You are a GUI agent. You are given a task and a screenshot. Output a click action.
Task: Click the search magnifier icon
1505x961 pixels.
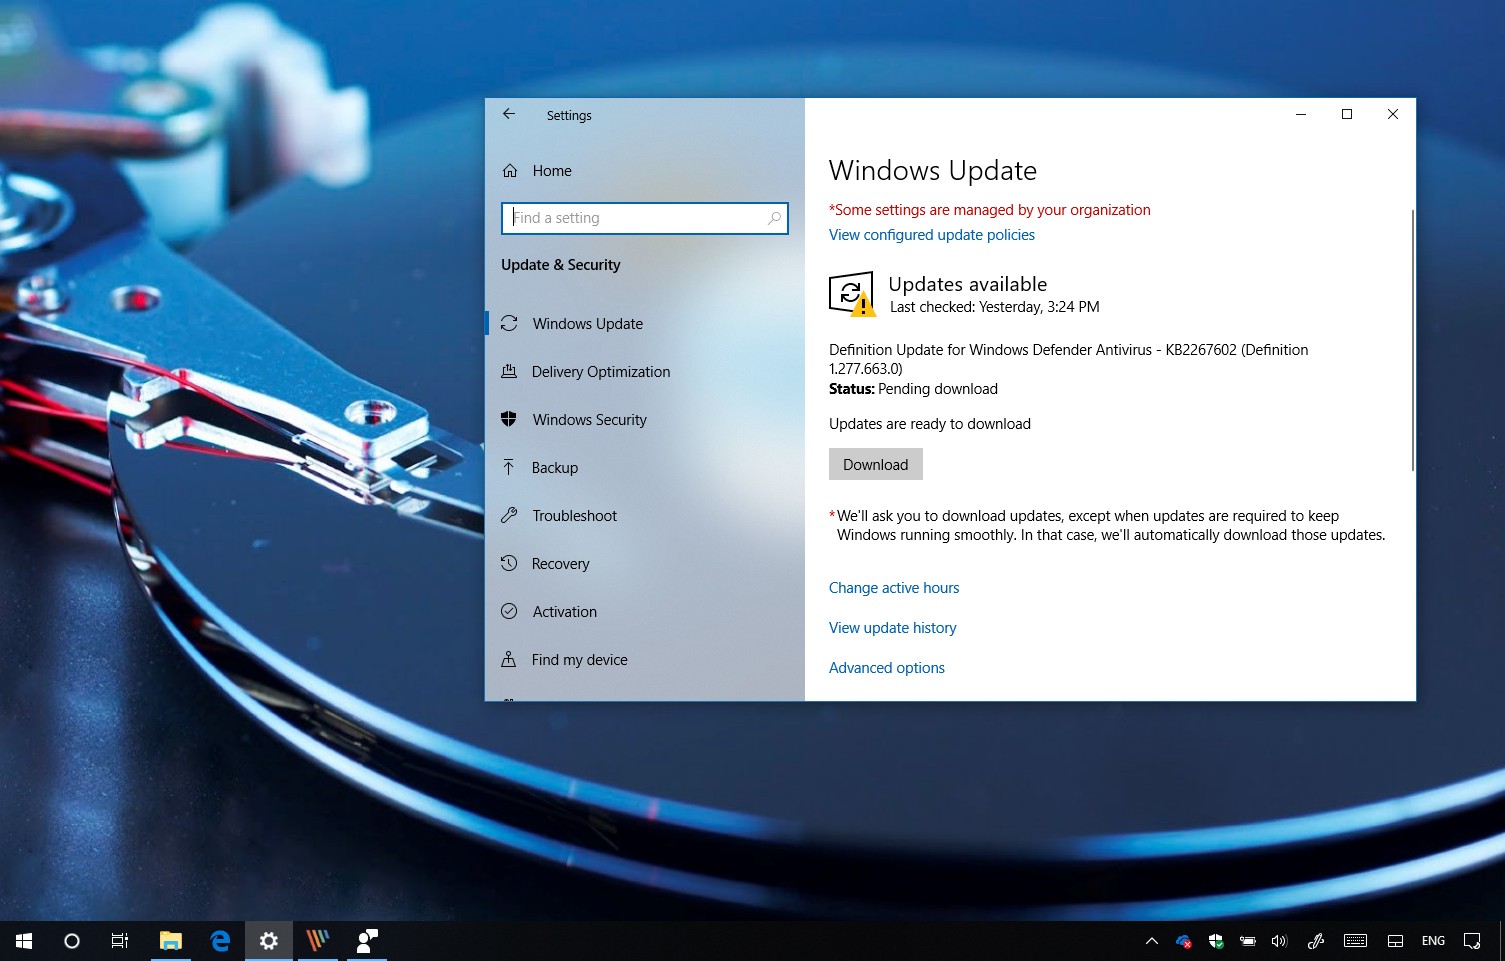point(774,218)
